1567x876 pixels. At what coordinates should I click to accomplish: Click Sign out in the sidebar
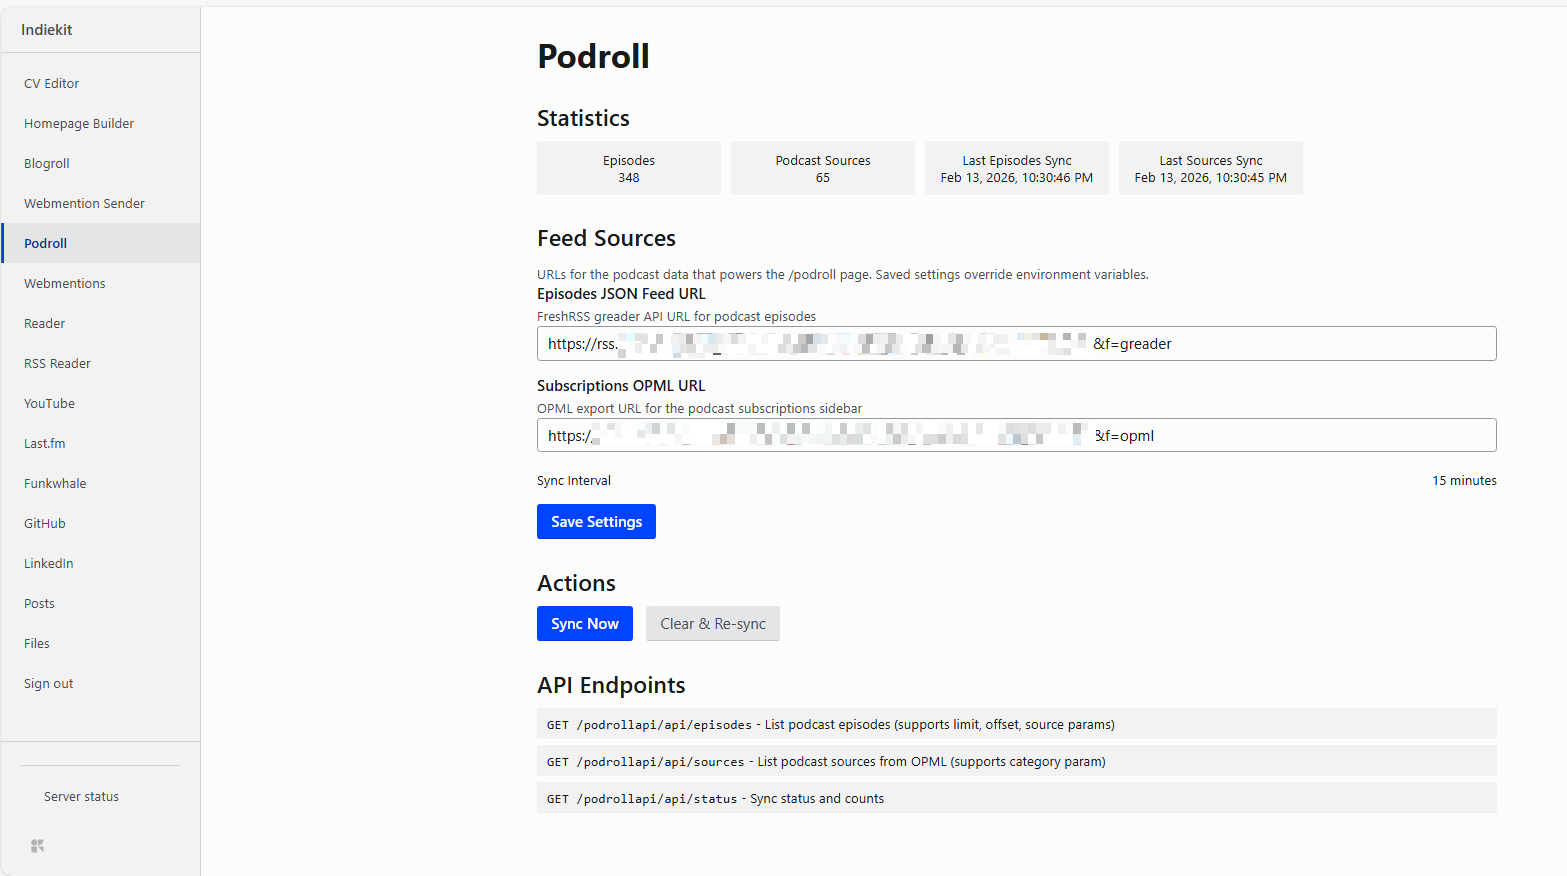coord(49,684)
